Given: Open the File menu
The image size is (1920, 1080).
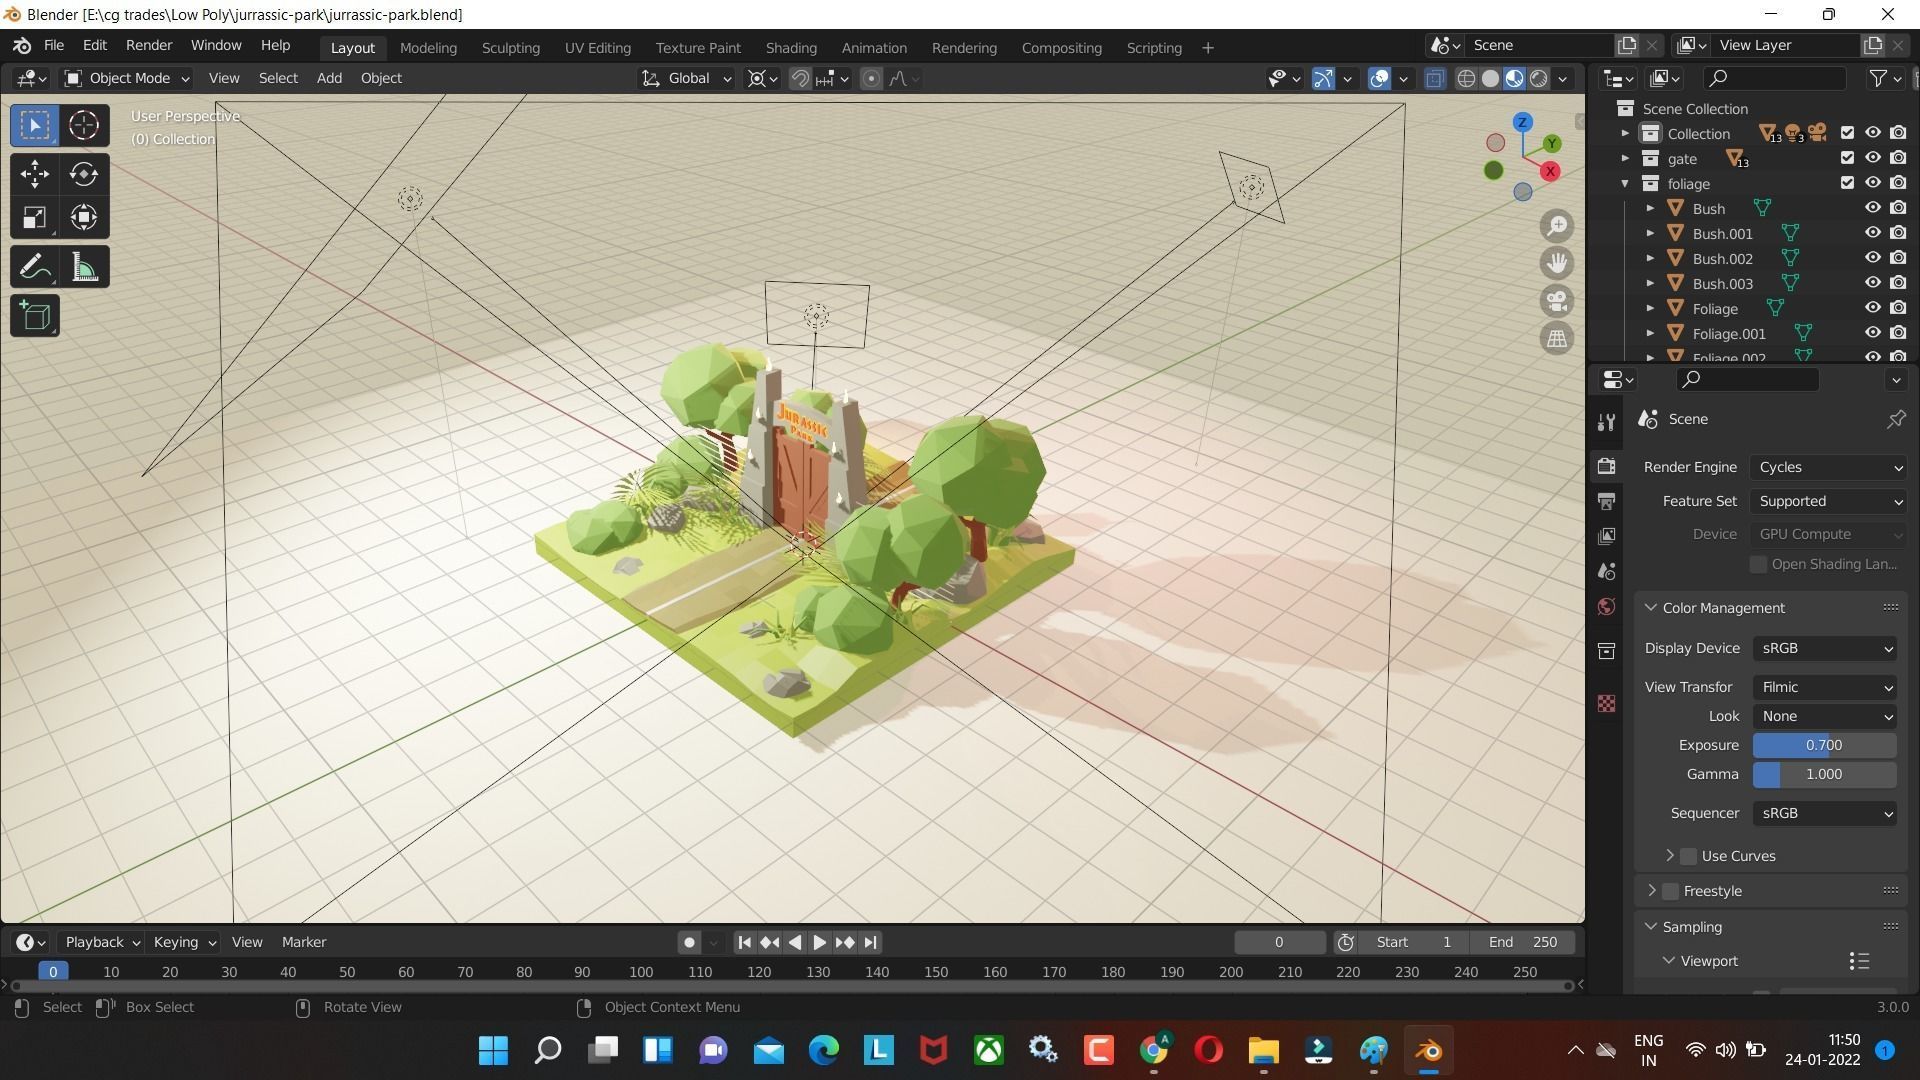Looking at the screenshot, I should click(x=54, y=46).
